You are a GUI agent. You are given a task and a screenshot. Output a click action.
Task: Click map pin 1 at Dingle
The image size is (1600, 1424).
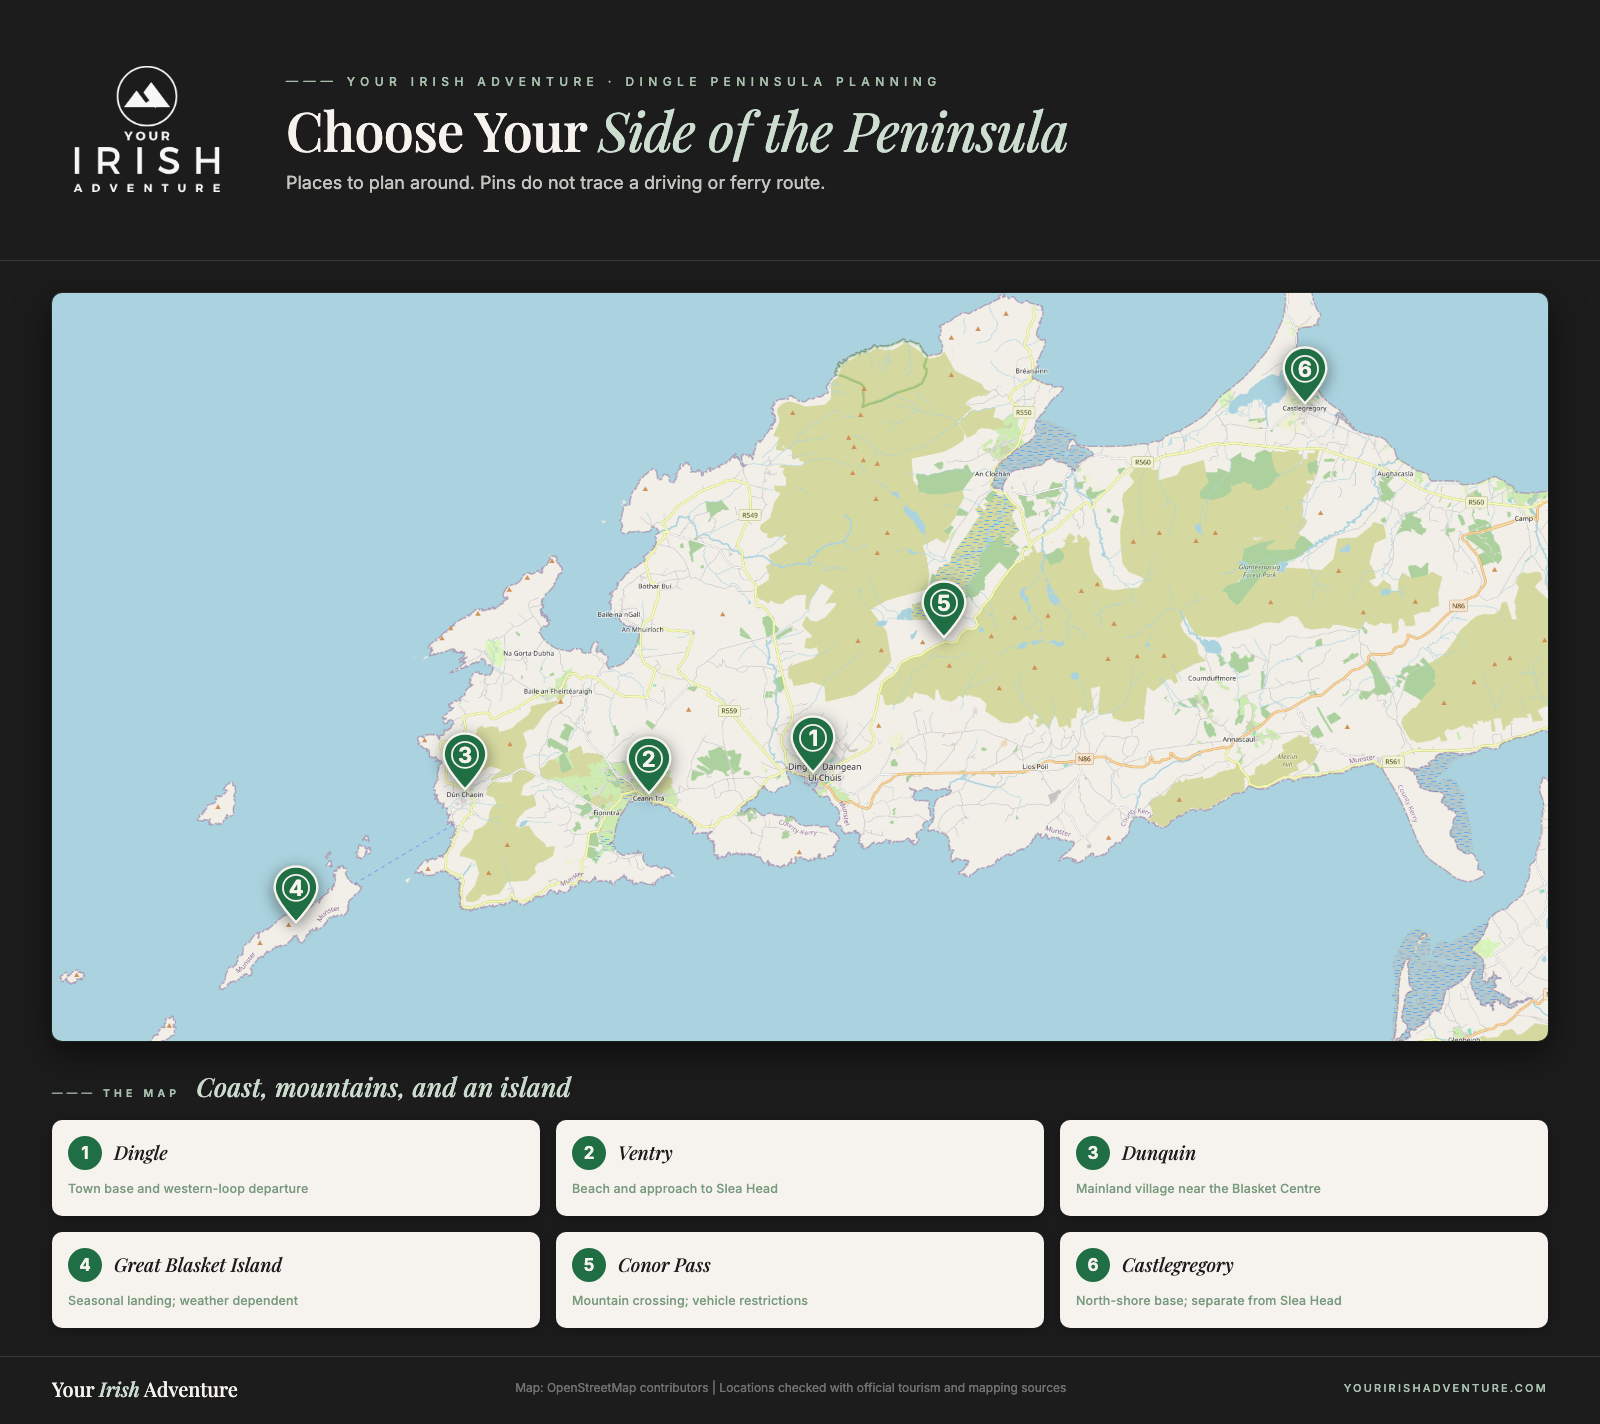tap(813, 742)
